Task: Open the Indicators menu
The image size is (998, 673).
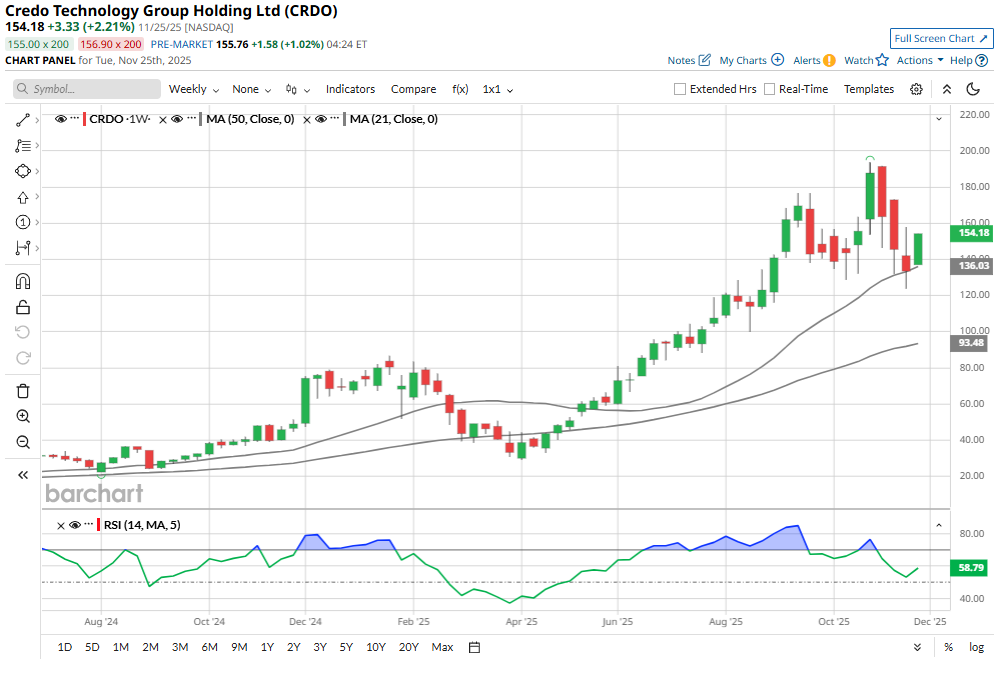Action: point(350,89)
